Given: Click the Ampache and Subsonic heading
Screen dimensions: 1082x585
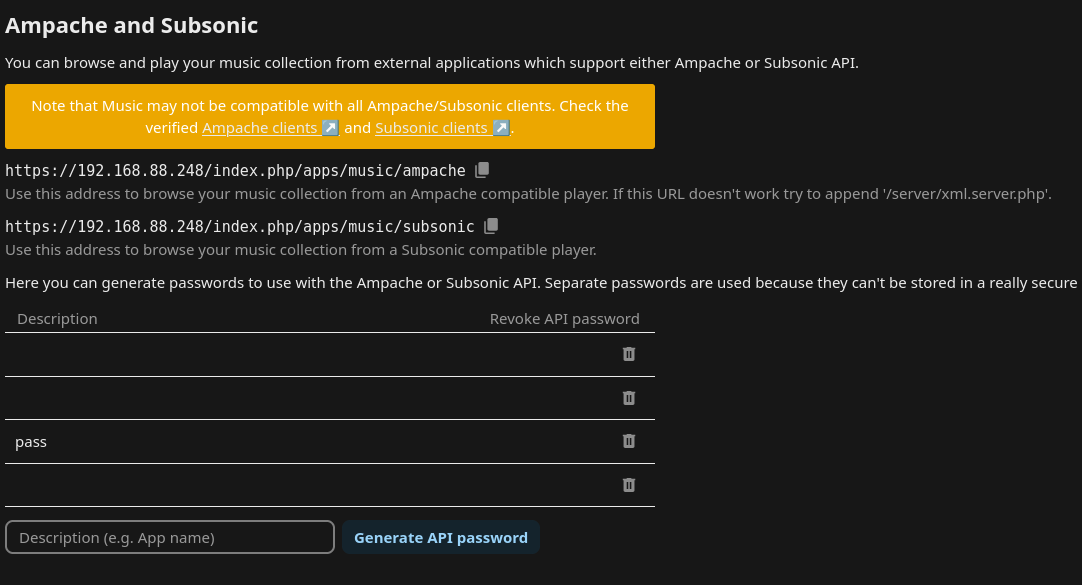Looking at the screenshot, I should click(131, 25).
